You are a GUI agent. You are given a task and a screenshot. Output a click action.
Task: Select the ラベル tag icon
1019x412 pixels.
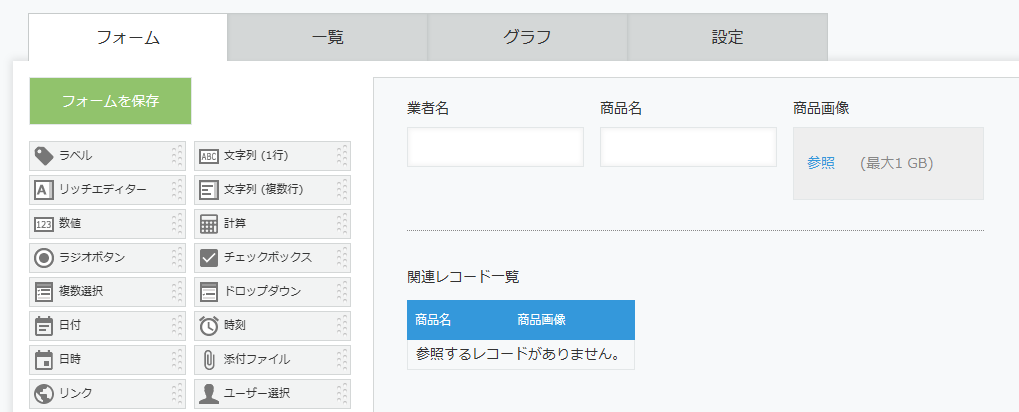click(x=44, y=156)
